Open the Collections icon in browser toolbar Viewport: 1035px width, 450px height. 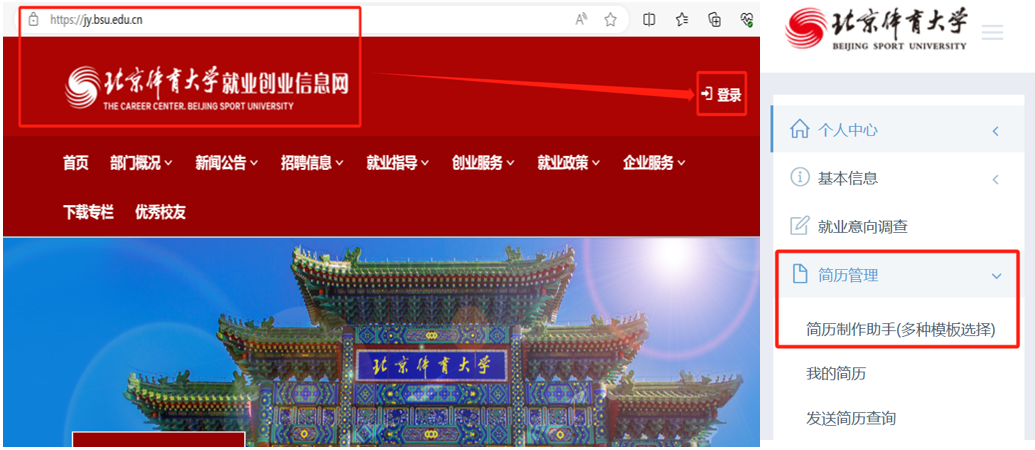point(714,19)
